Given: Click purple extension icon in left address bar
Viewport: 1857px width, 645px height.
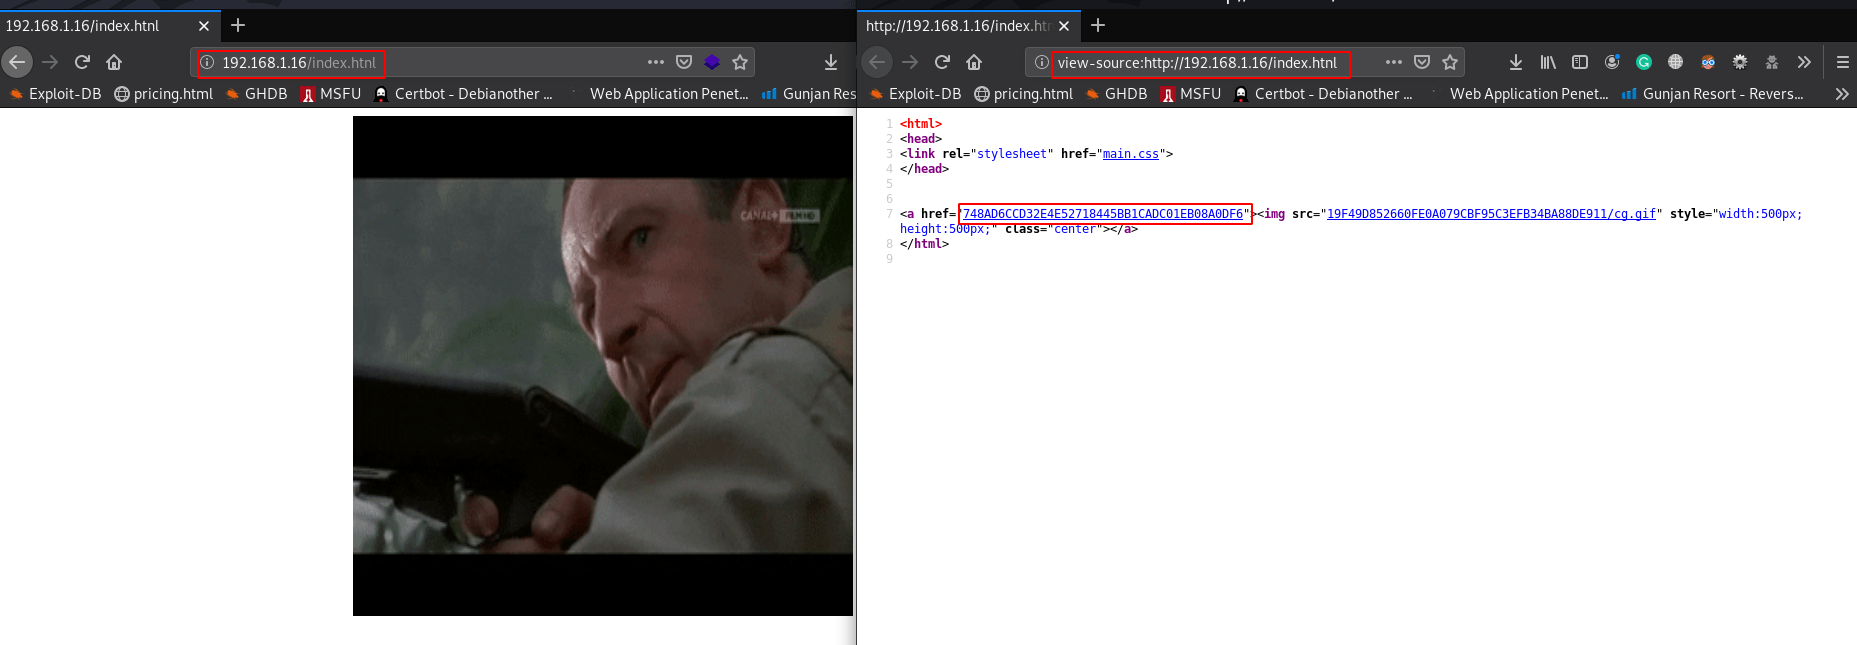Looking at the screenshot, I should (x=712, y=62).
